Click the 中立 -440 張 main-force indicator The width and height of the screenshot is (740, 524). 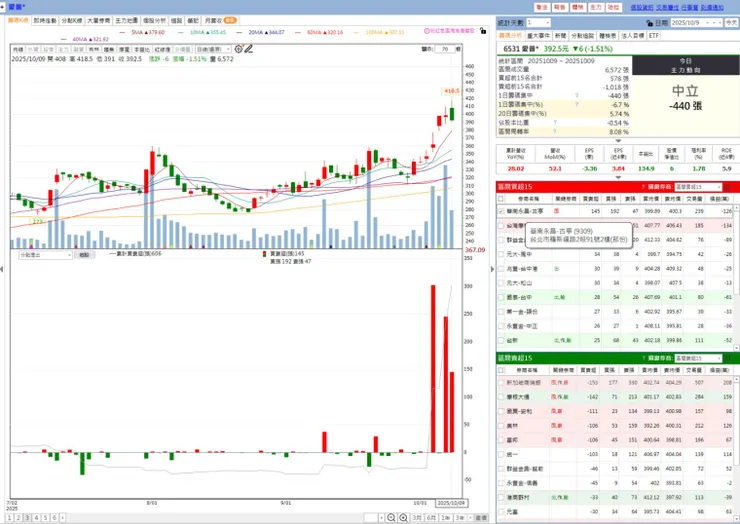[x=685, y=98]
